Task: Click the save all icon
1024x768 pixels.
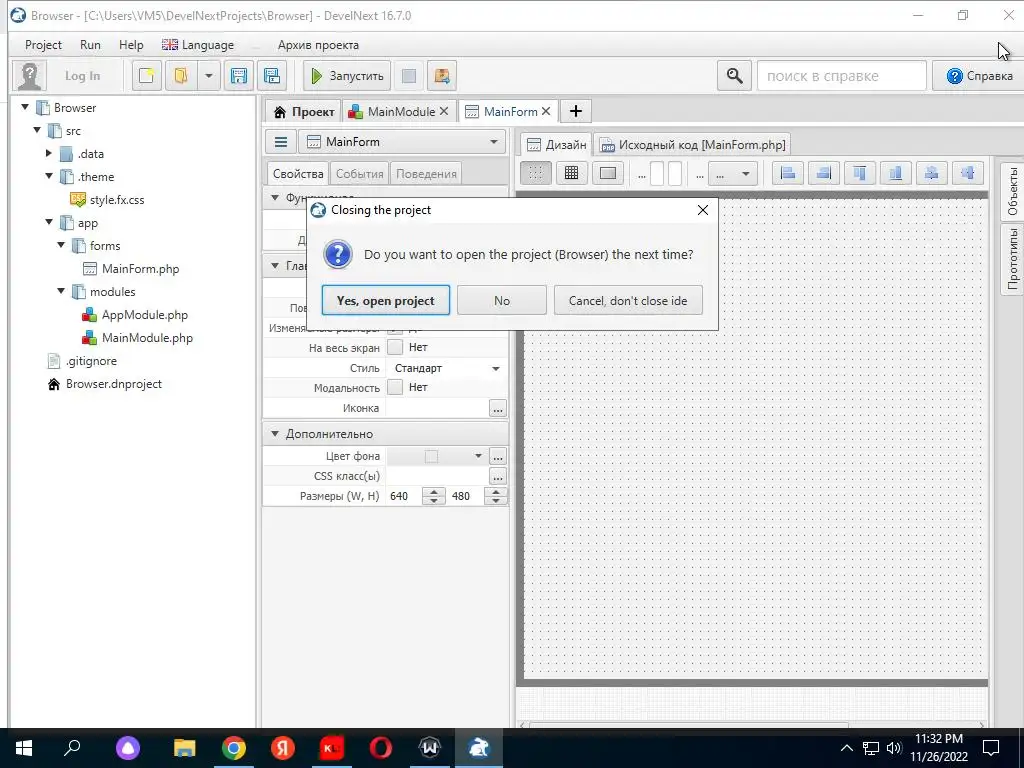Action: click(x=272, y=76)
